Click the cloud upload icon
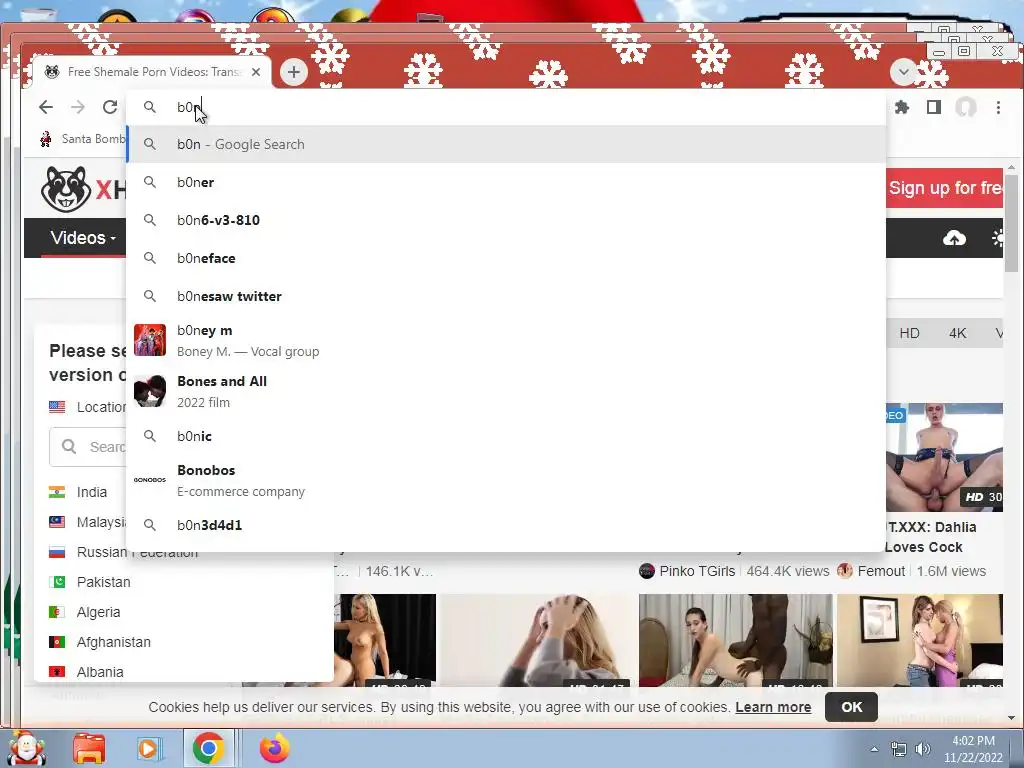1024x768 pixels. (x=954, y=238)
